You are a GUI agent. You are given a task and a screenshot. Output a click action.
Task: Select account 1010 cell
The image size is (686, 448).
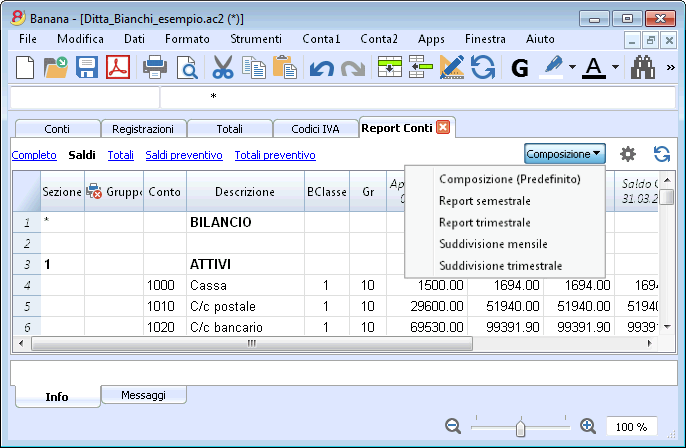pyautogui.click(x=165, y=306)
